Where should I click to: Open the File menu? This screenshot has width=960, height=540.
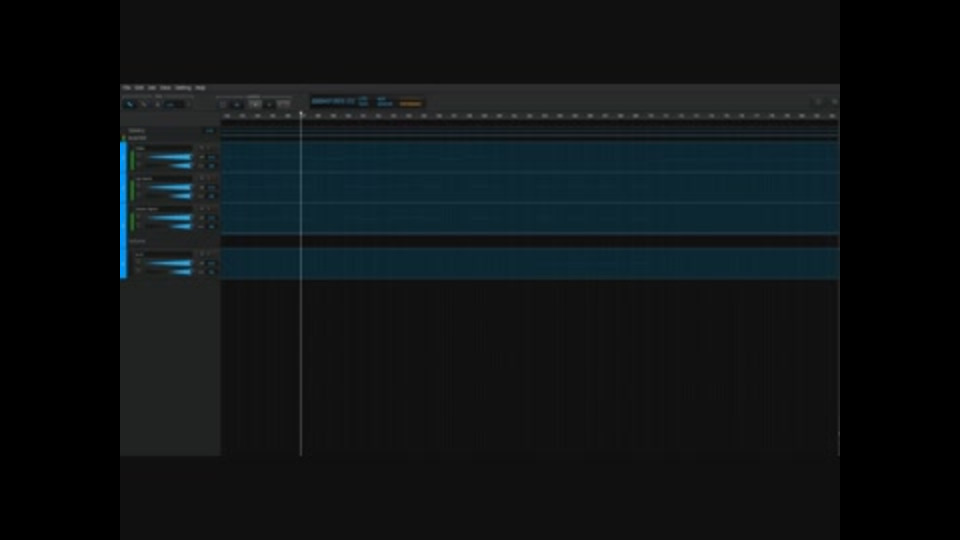click(127, 88)
